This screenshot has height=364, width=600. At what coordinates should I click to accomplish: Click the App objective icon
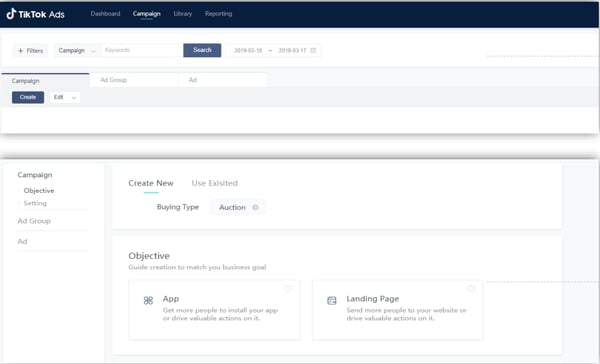(148, 300)
